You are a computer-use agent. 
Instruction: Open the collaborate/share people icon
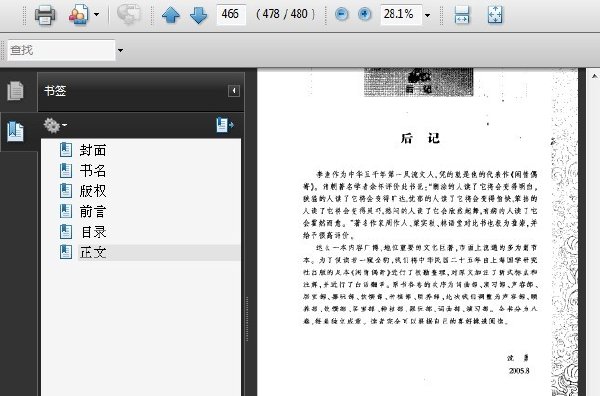click(78, 15)
